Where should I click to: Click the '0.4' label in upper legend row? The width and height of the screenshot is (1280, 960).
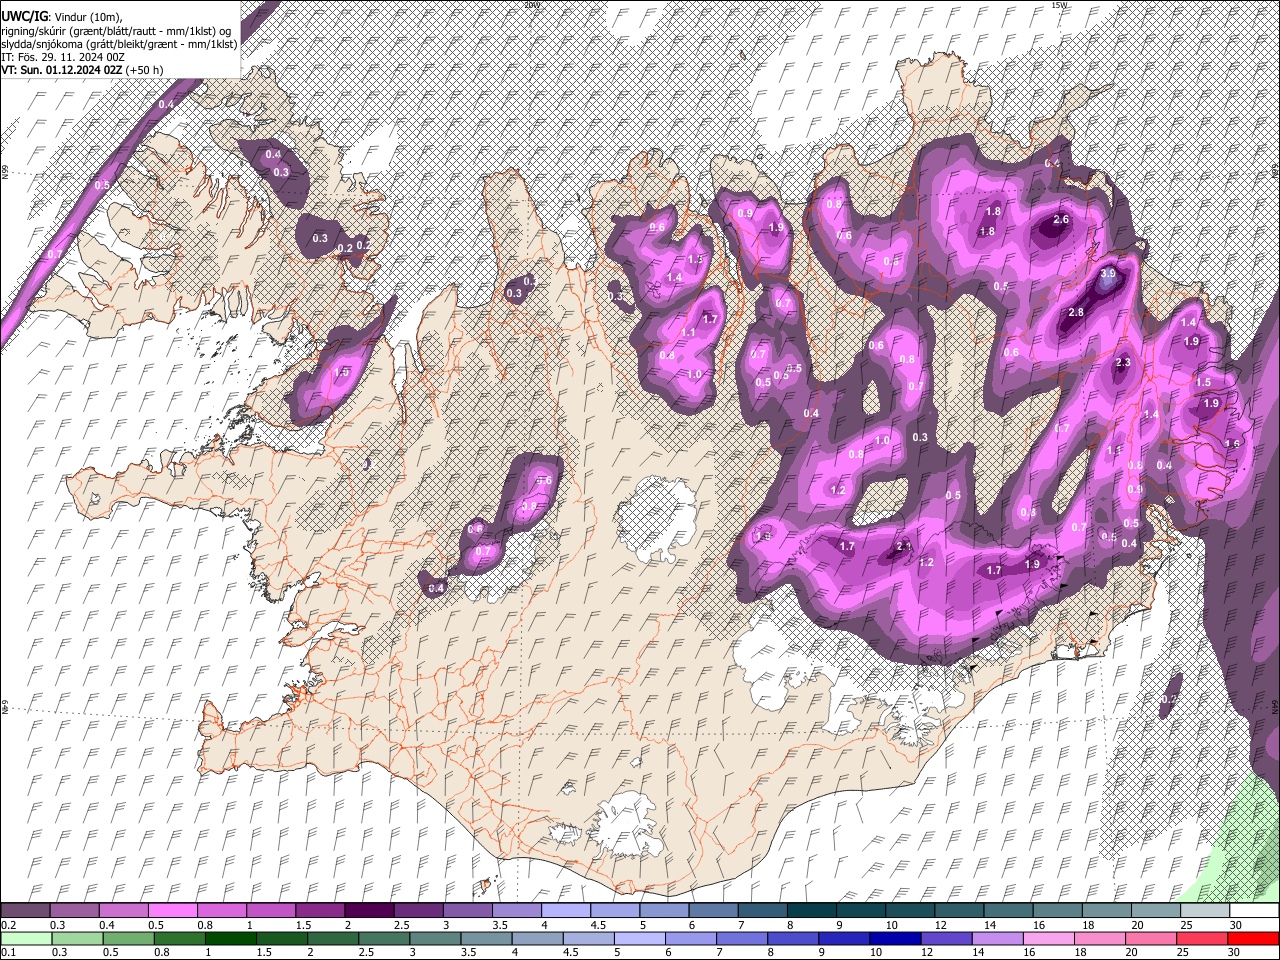click(x=107, y=925)
